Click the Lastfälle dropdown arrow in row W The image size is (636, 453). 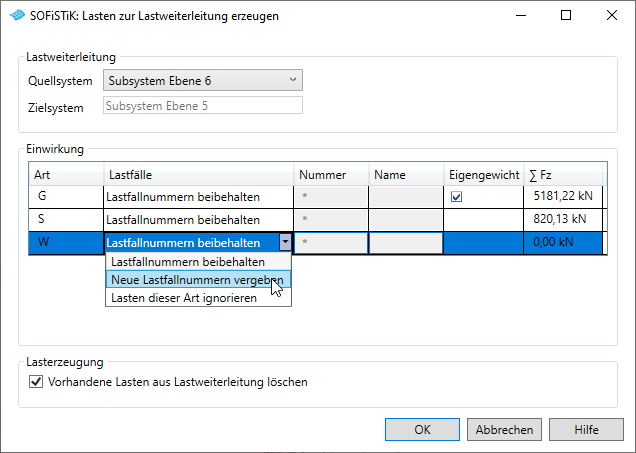(x=286, y=242)
